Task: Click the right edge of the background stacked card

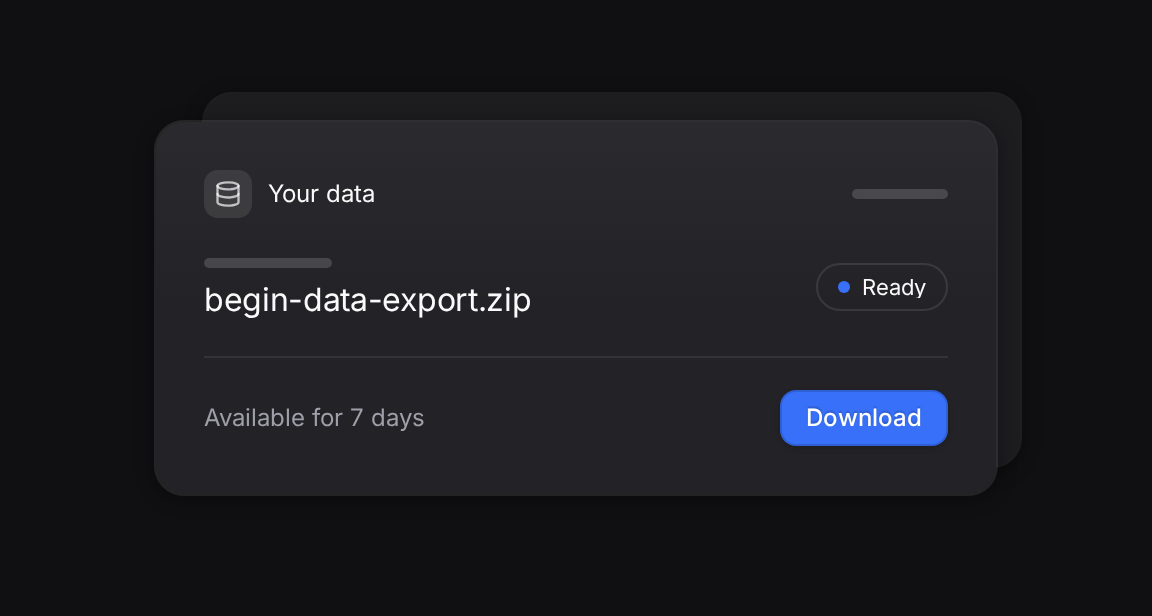Action: click(x=1010, y=279)
